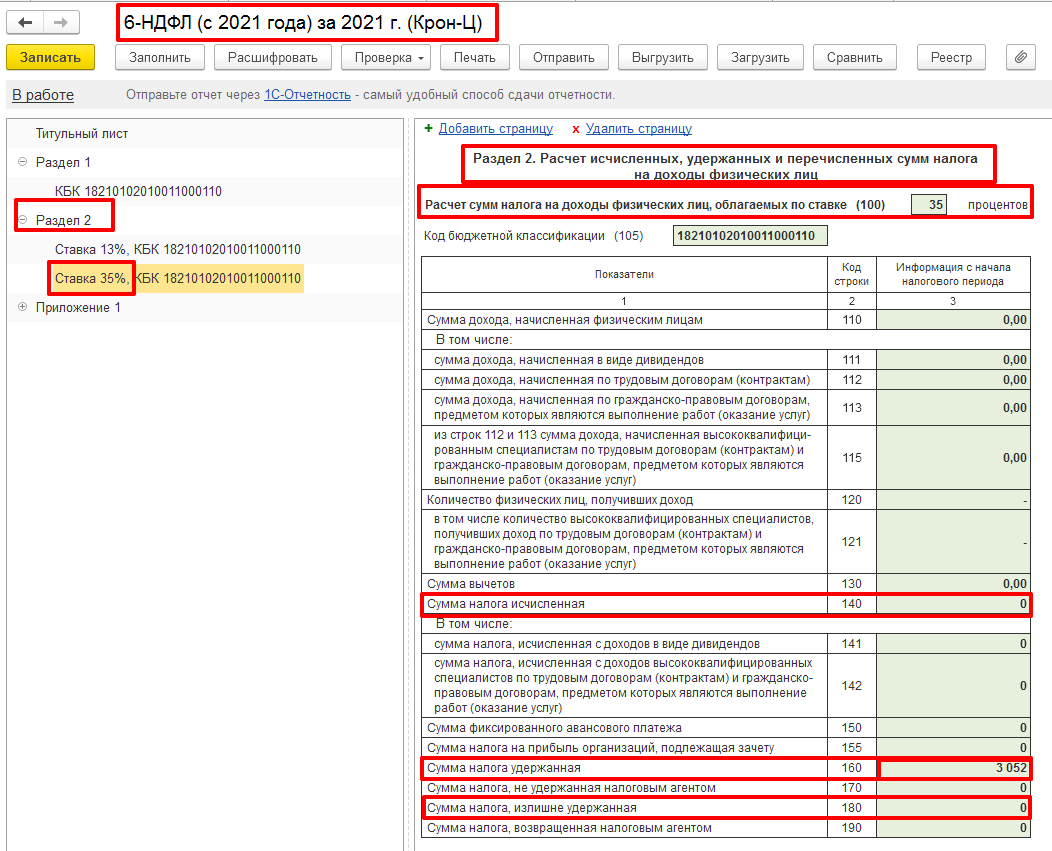This screenshot has height=851, width=1052.
Task: Collapse the Раздел 2 tree node
Action: click(22, 220)
